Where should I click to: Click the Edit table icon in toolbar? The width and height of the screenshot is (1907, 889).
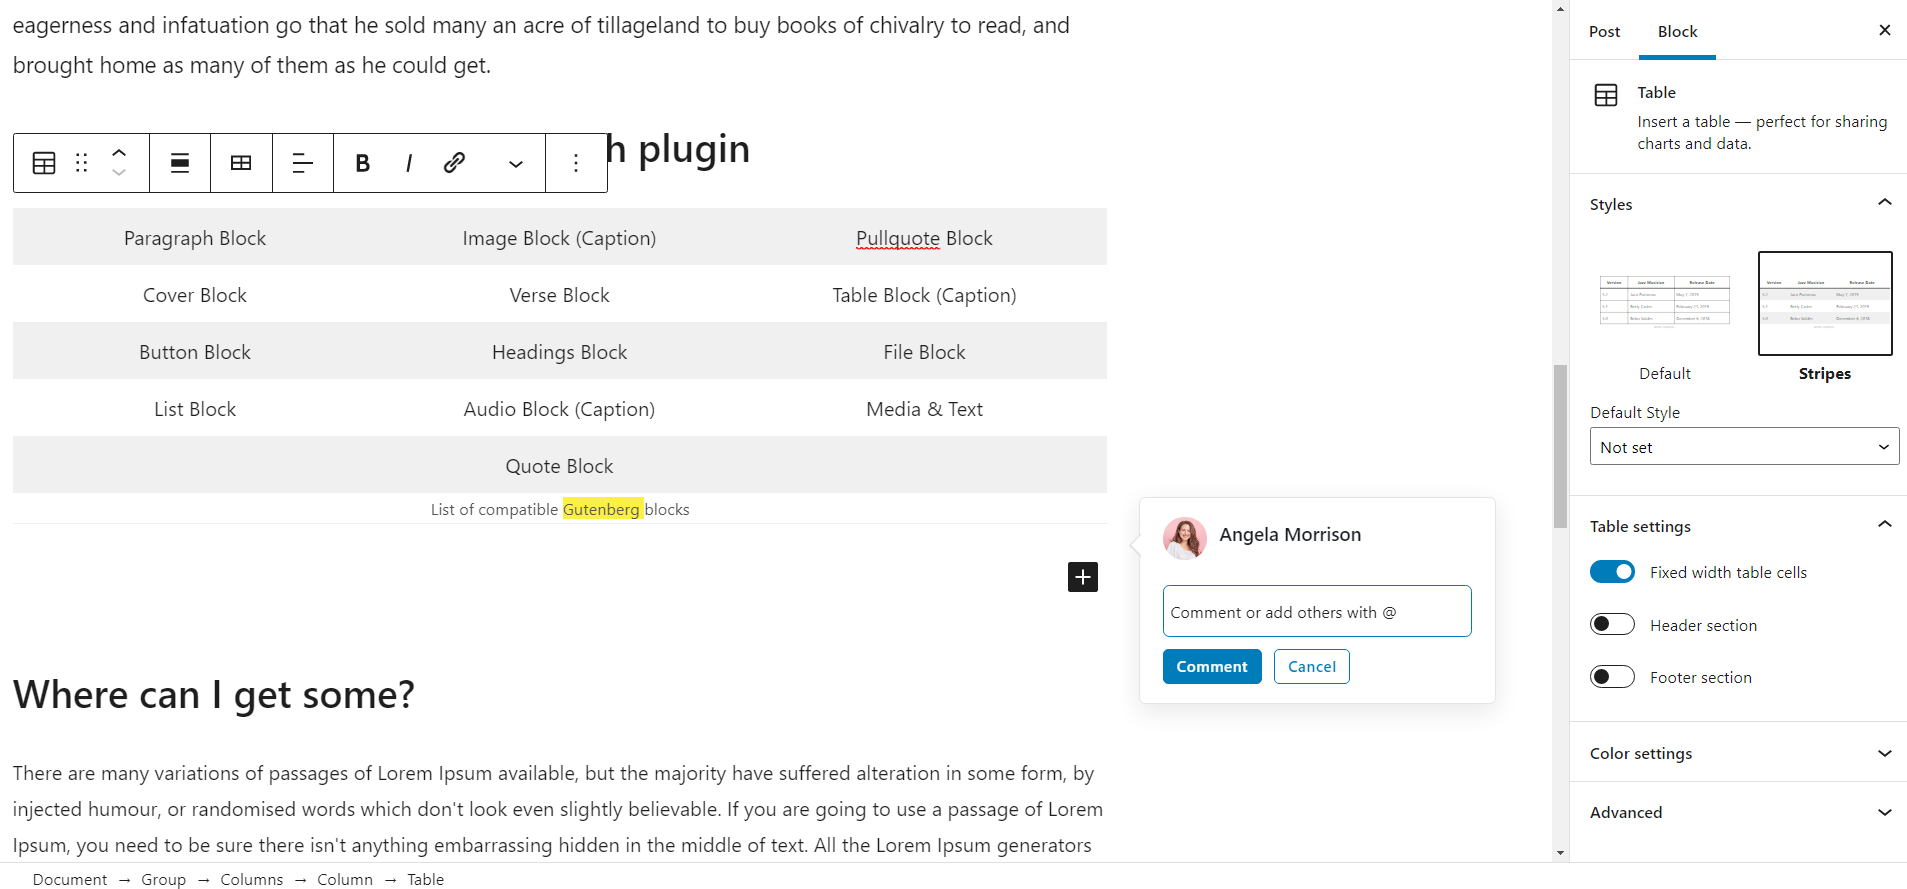click(x=241, y=163)
